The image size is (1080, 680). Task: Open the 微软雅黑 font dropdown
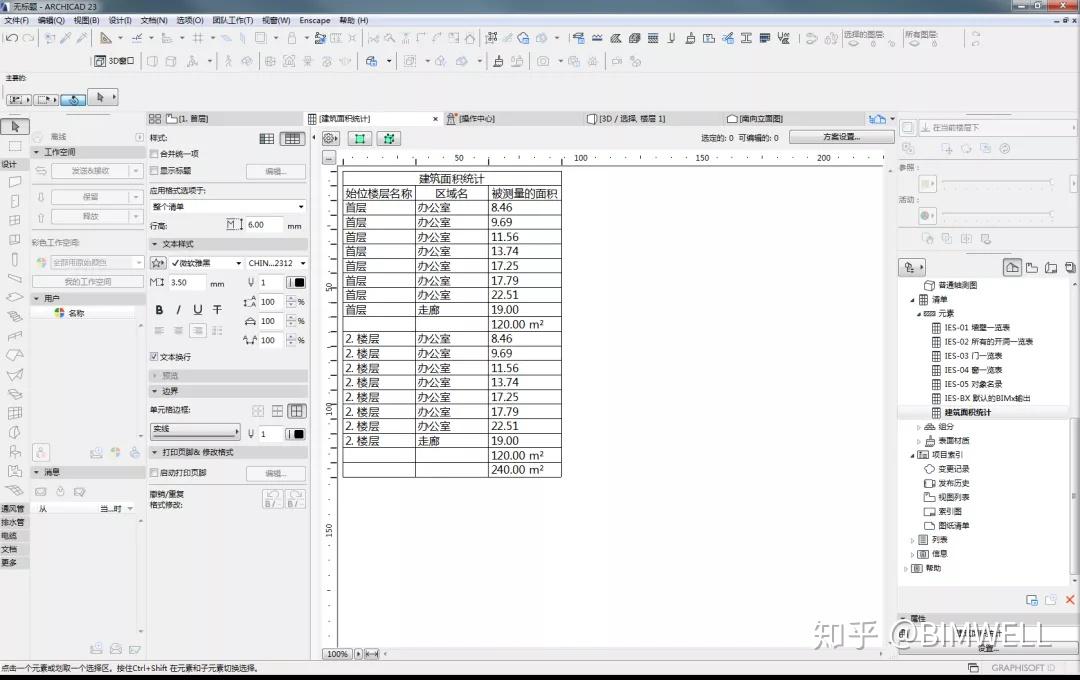click(x=207, y=263)
